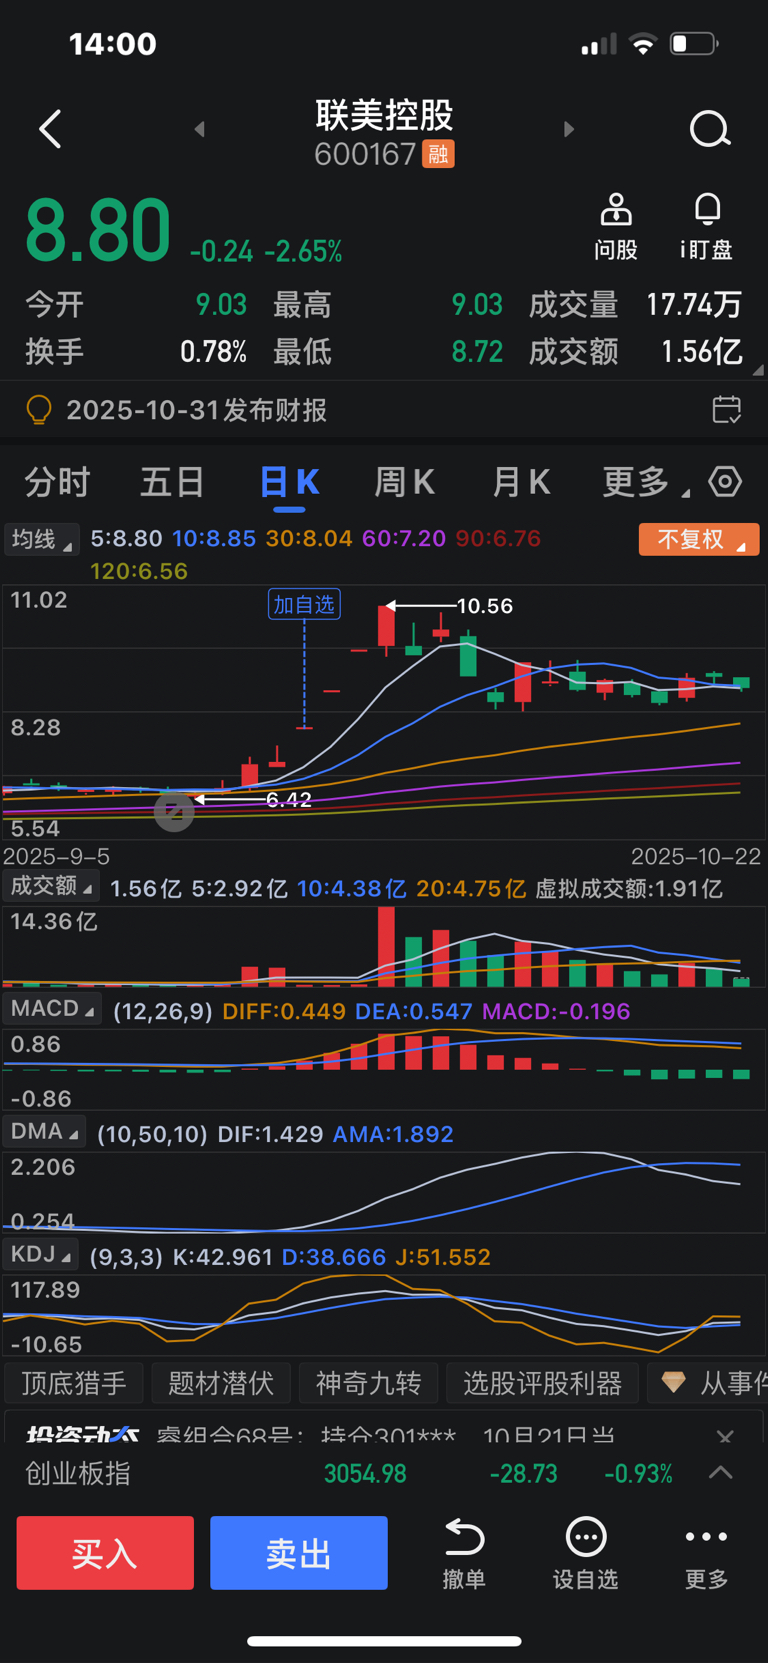The image size is (768, 1663).
Task: Tap the KDJ parameters (9,3,3)
Action: (x=126, y=1257)
